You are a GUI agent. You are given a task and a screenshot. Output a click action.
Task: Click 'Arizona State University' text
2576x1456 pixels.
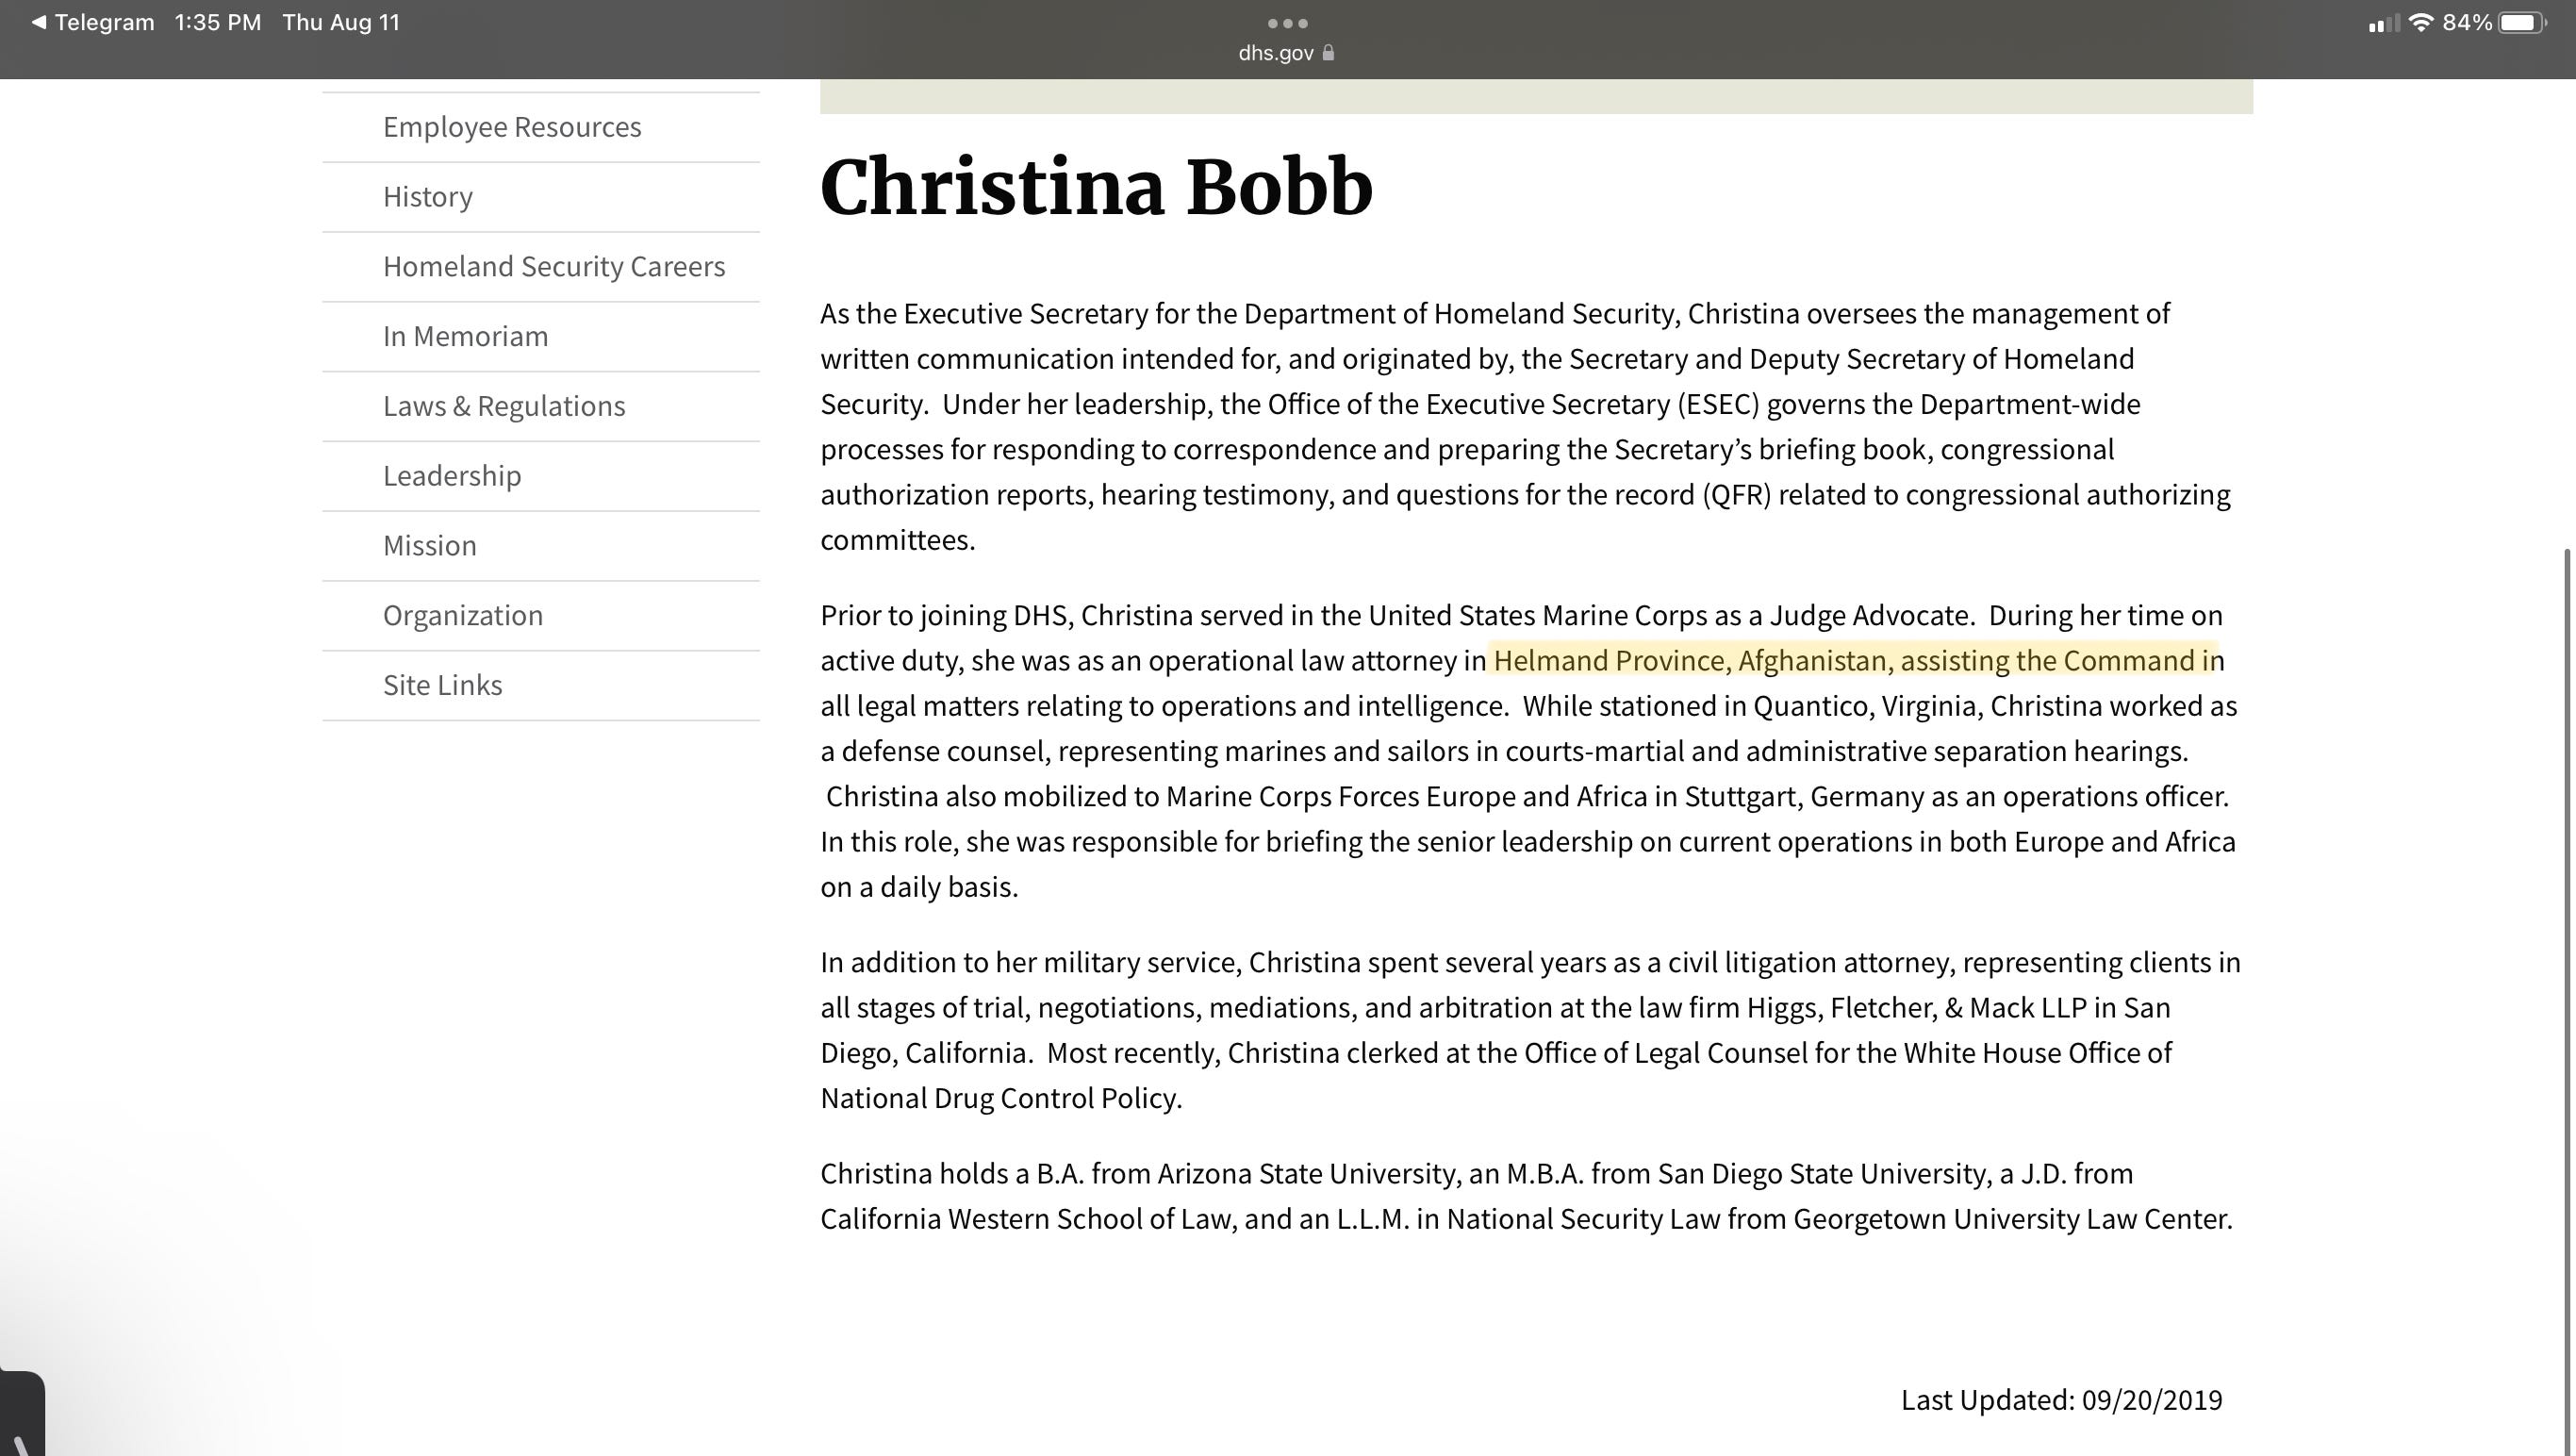(1309, 1174)
